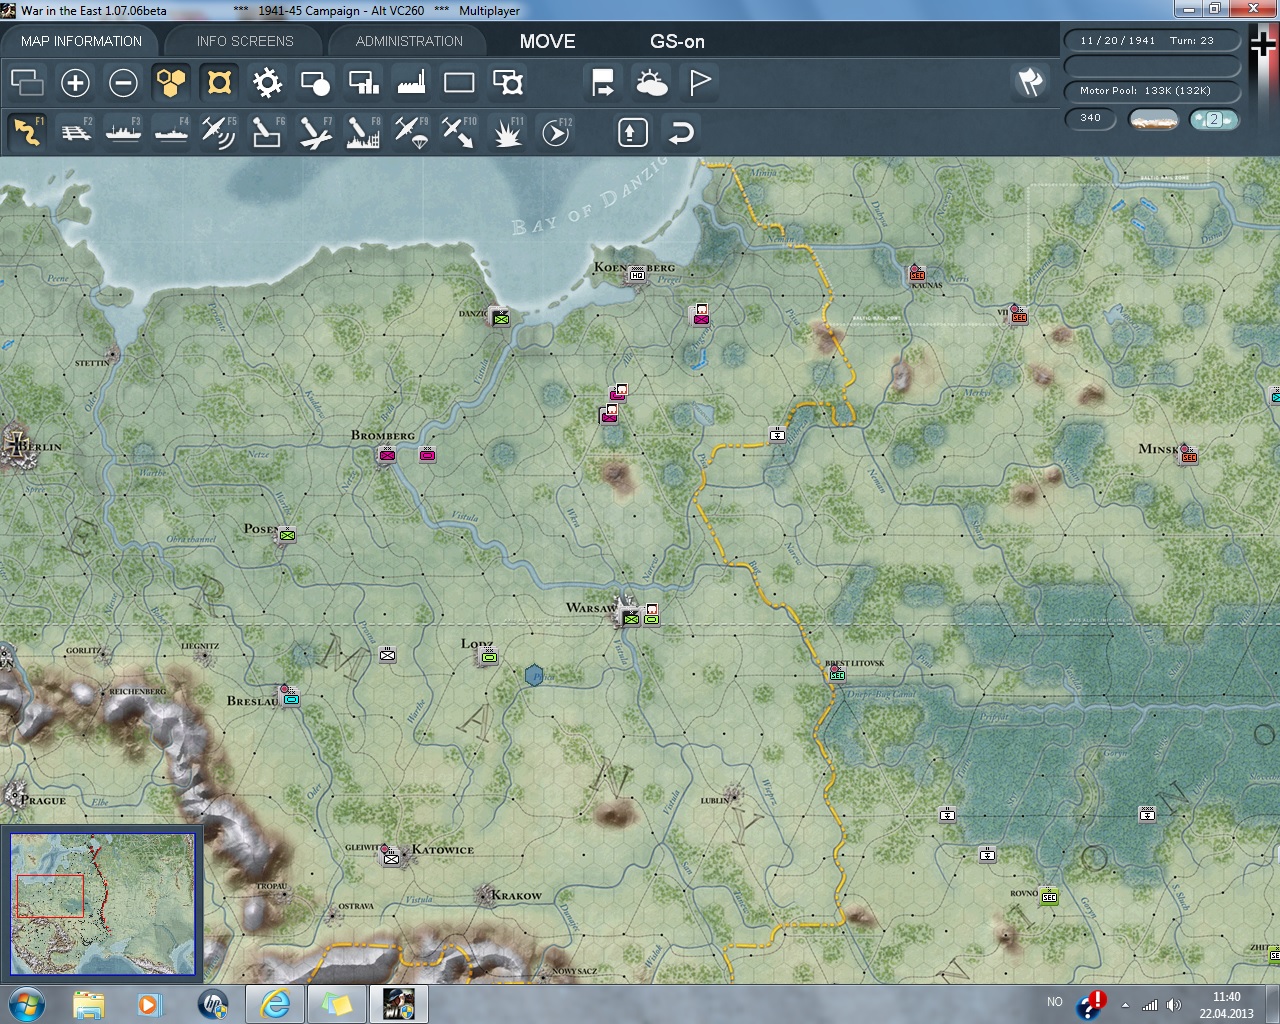Click the F12 end turn icon
The image size is (1280, 1024).
pyautogui.click(x=555, y=132)
